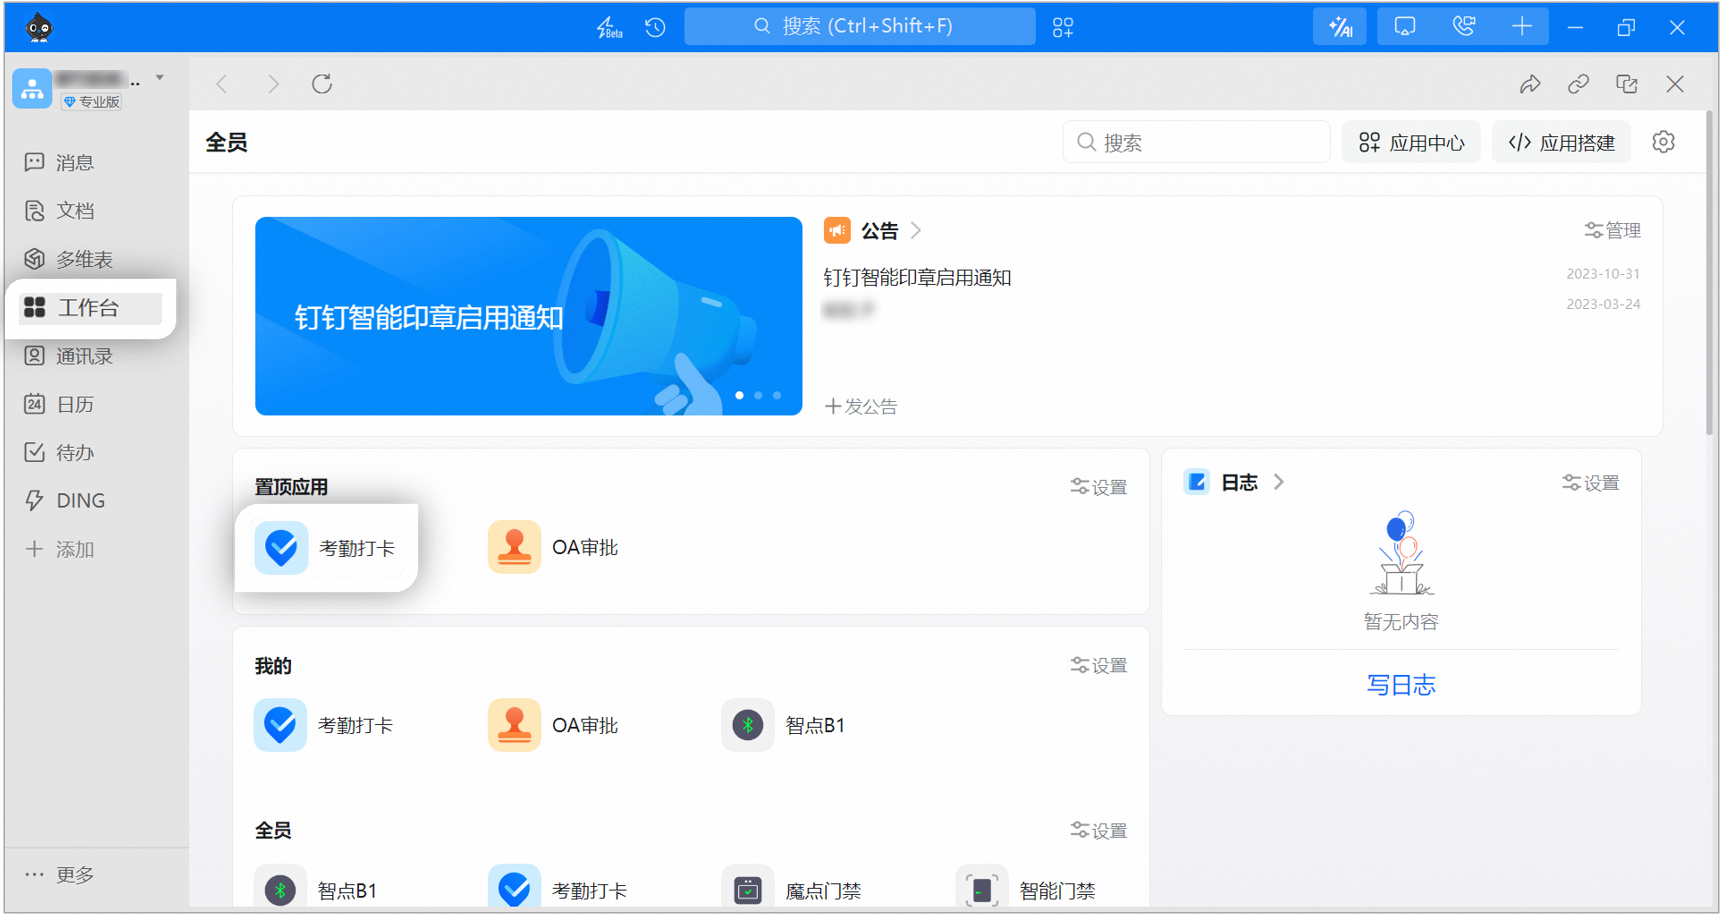
Task: Open OA审批 in the 置顶应用 section
Action: 553,548
